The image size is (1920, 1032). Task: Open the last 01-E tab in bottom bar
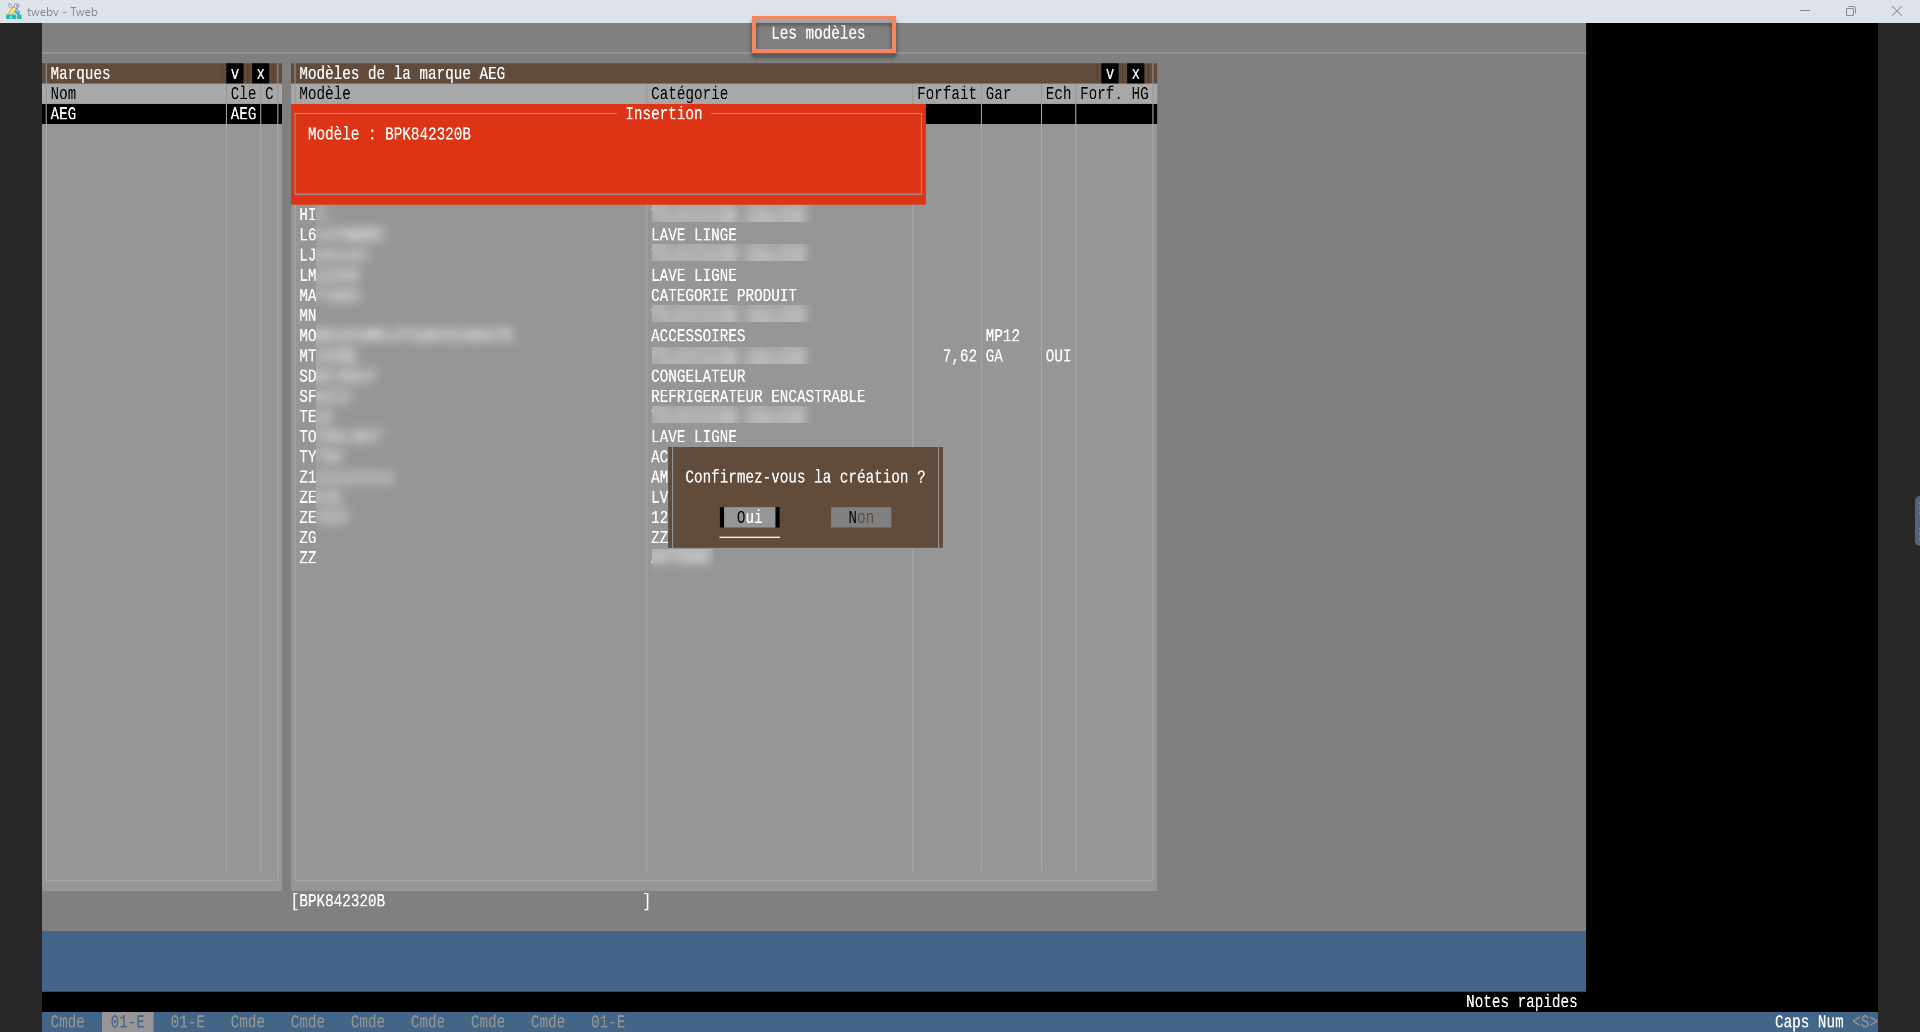[x=607, y=1022]
